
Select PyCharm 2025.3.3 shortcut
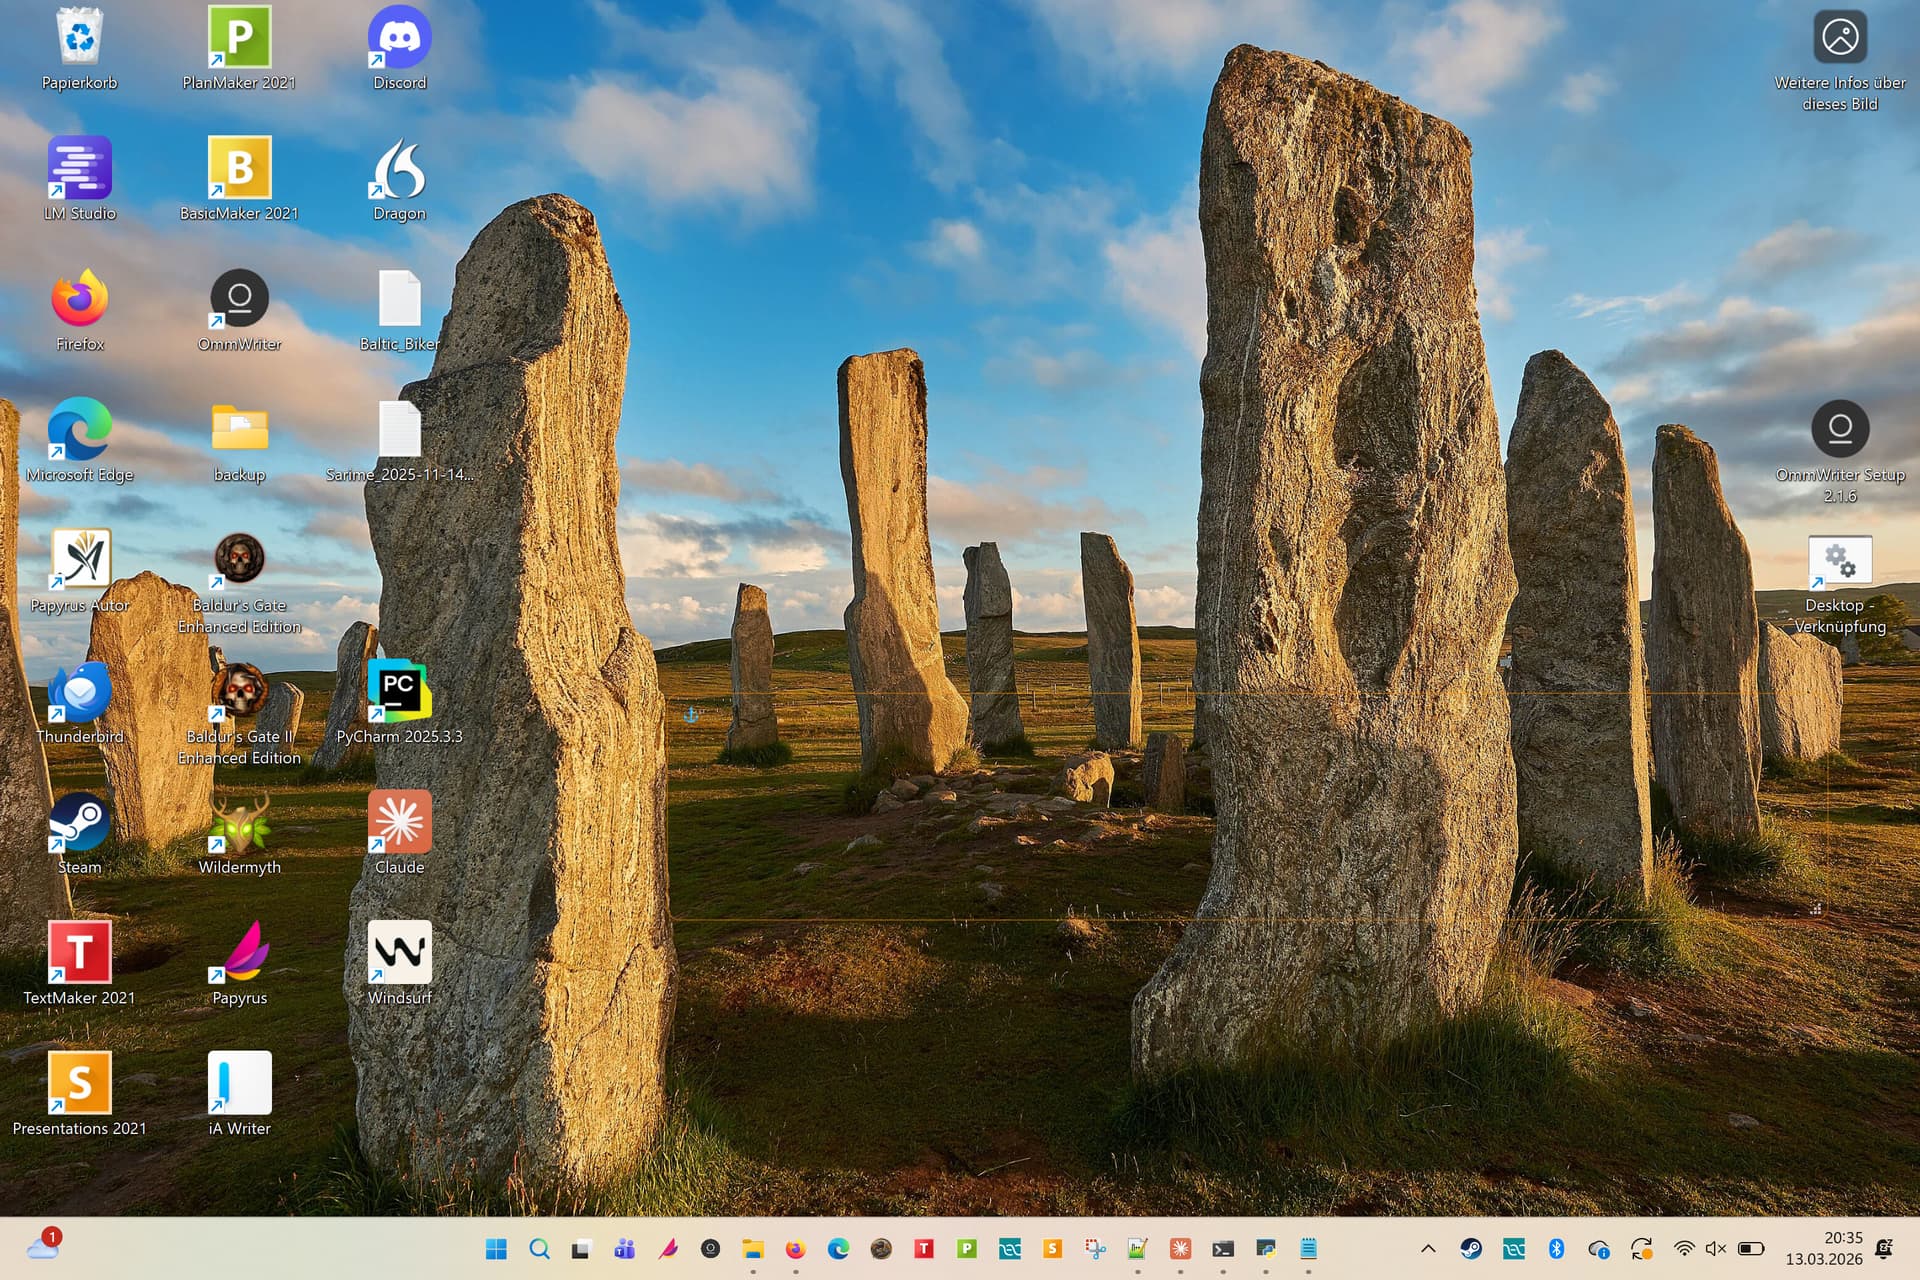pyautogui.click(x=399, y=691)
